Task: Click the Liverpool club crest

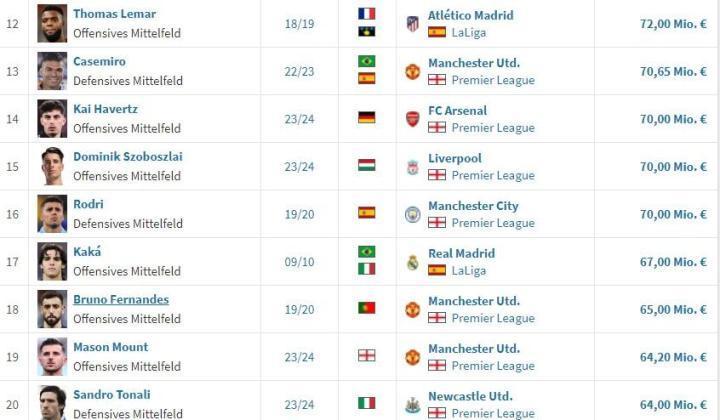Action: coord(412,167)
